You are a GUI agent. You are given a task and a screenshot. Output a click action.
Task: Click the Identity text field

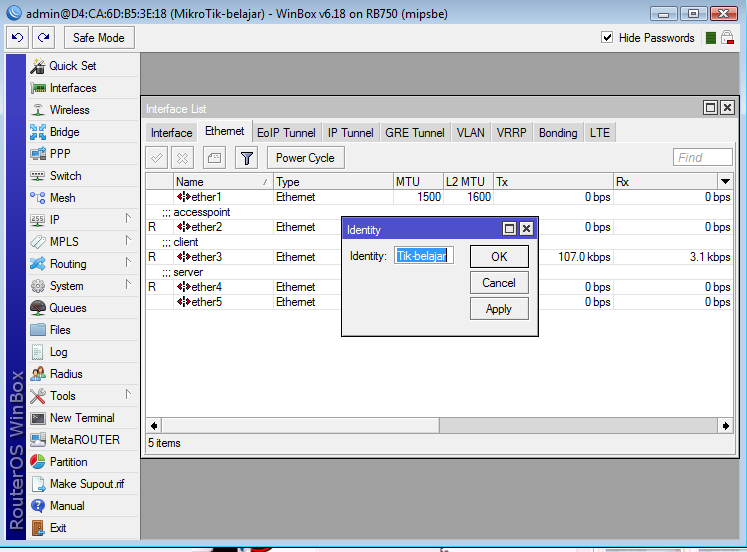[x=424, y=256]
